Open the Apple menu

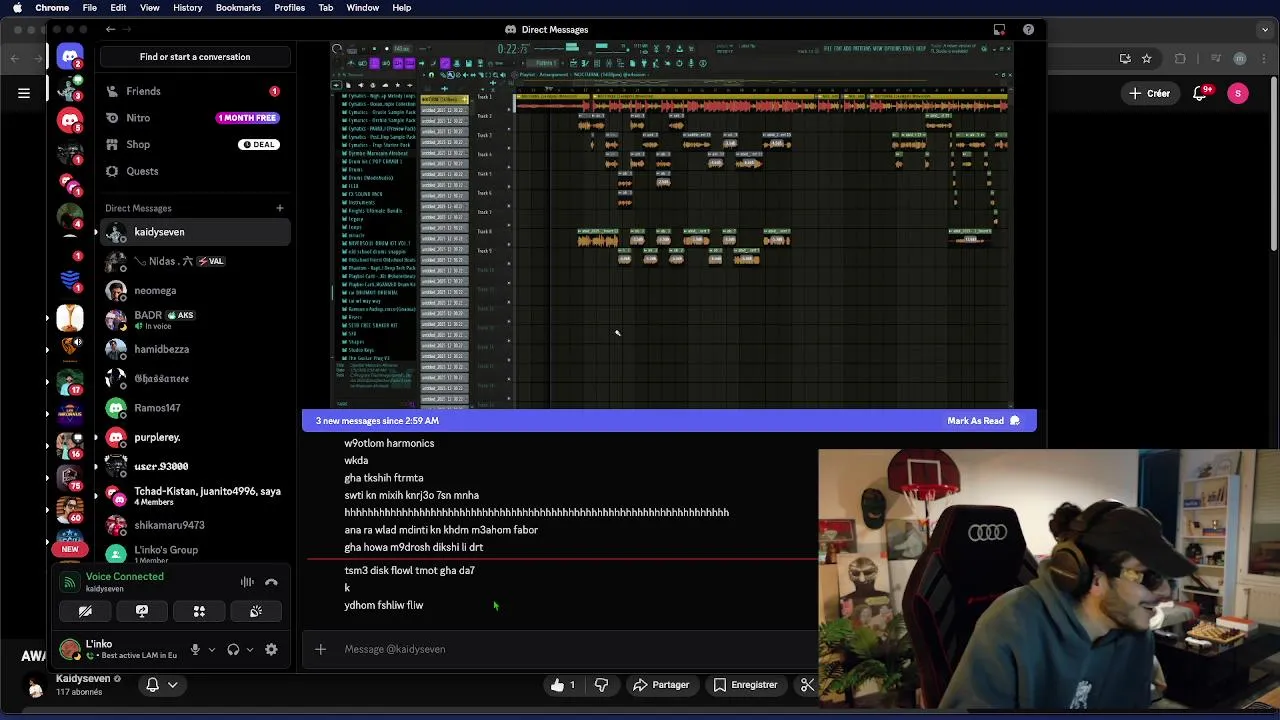click(x=17, y=8)
